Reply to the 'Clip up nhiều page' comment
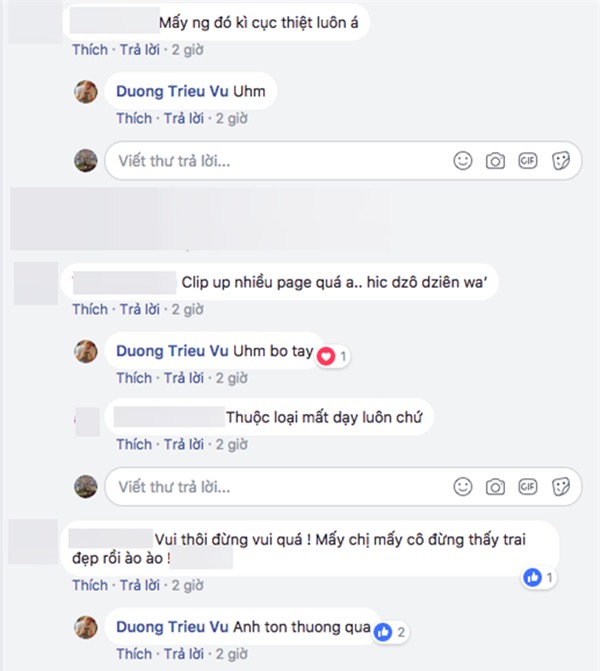Screen dimensions: 600x671 coord(140,309)
